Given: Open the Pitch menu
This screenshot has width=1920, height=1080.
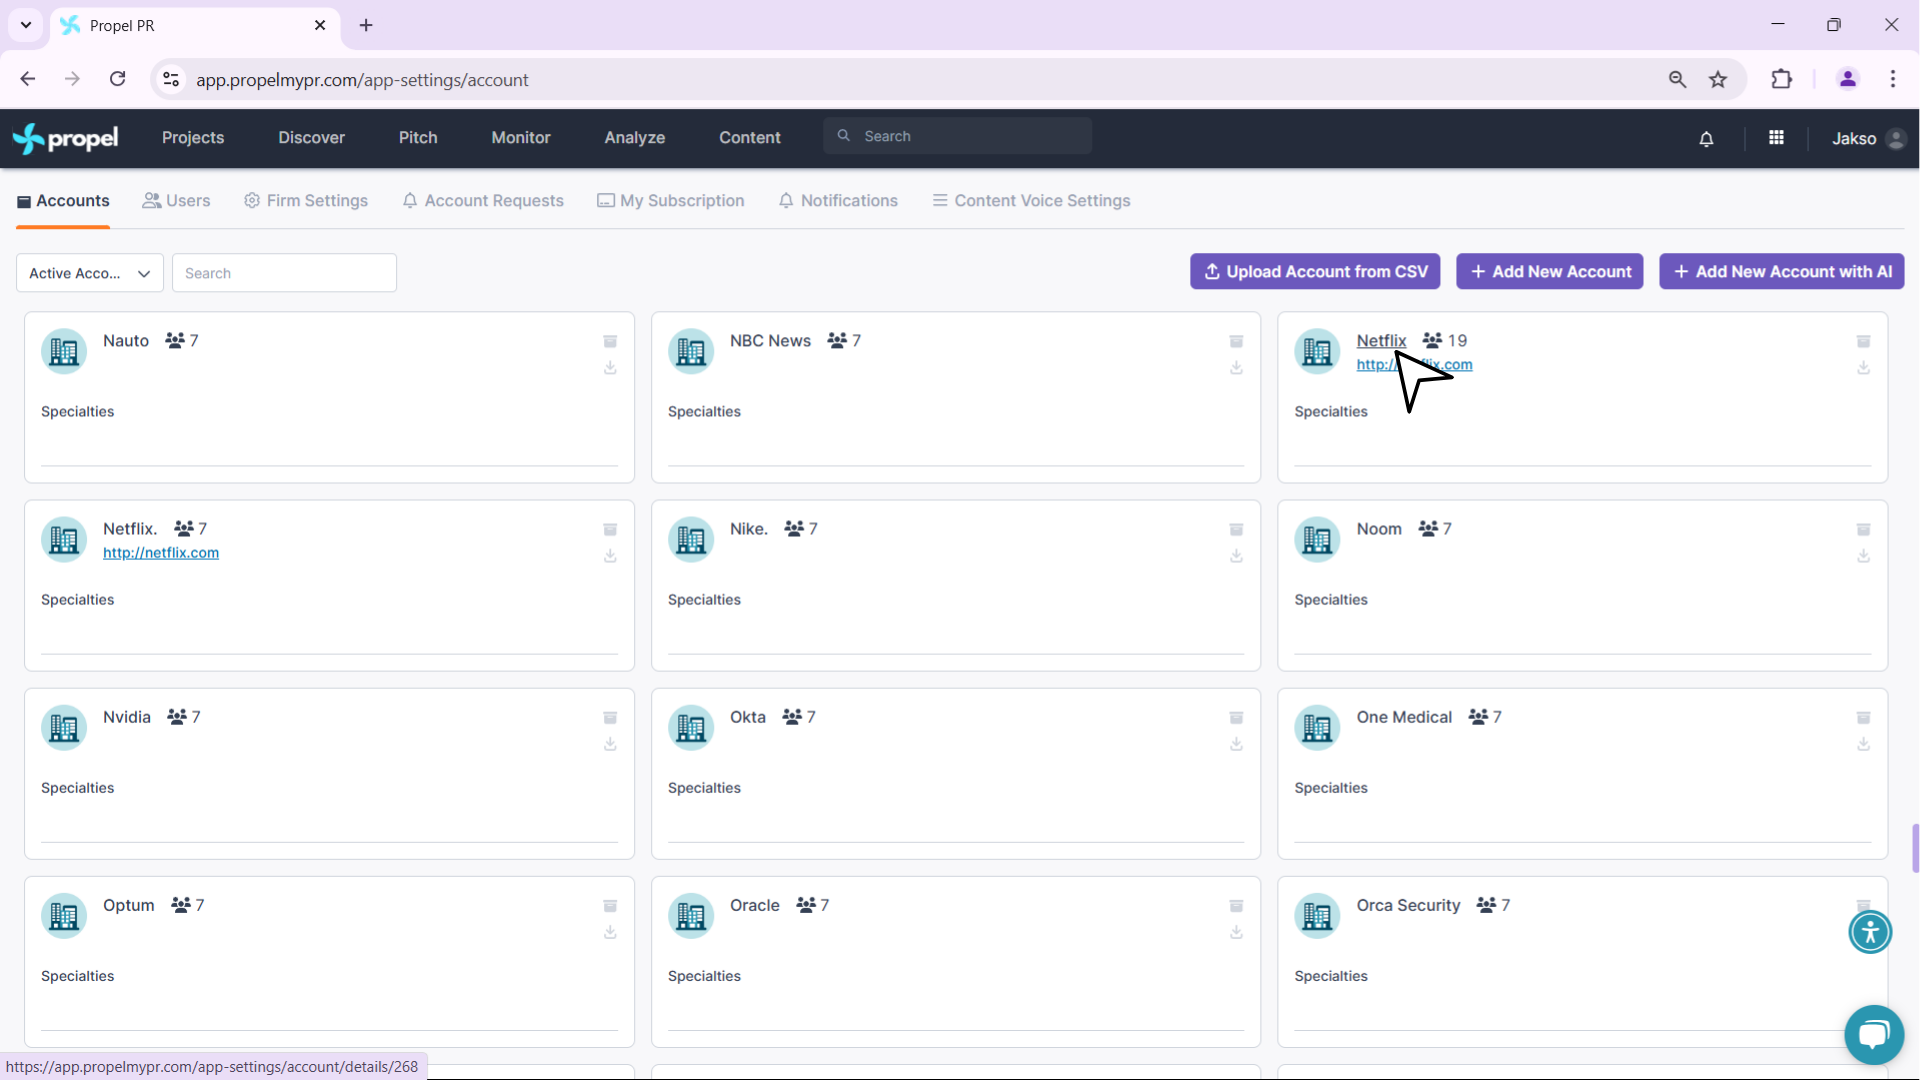Looking at the screenshot, I should [418, 138].
